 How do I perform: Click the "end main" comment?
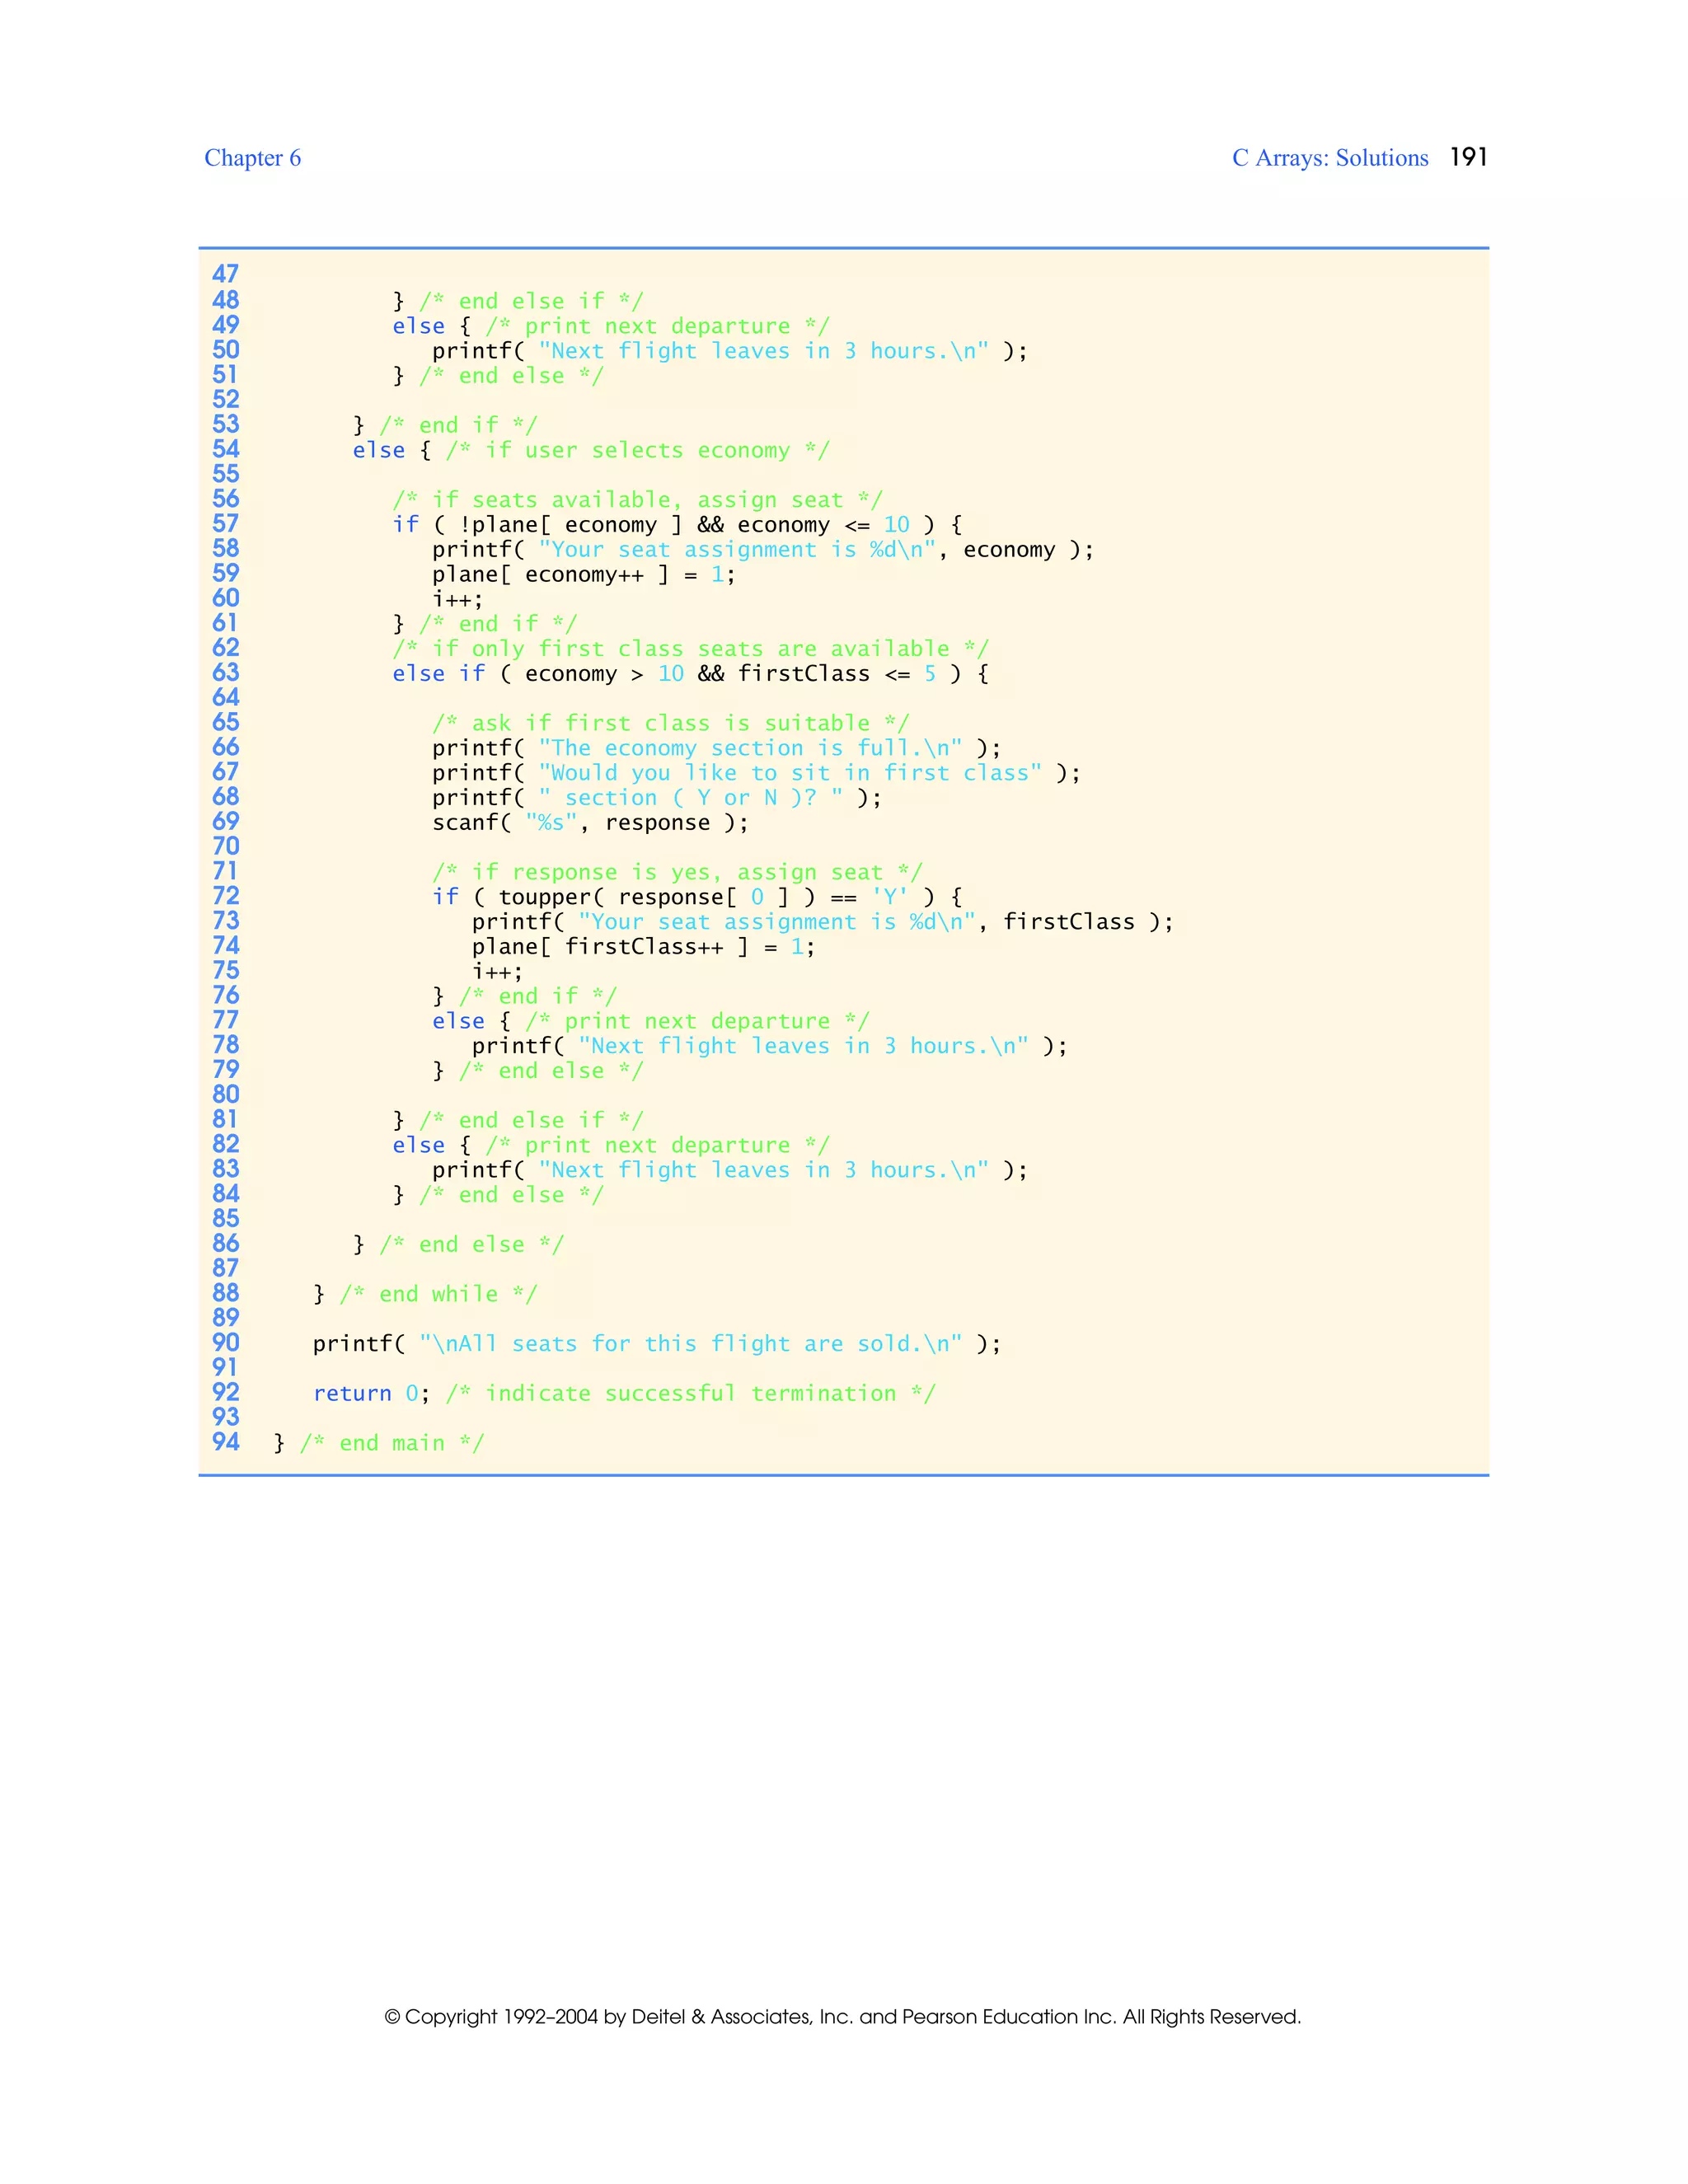392,1443
